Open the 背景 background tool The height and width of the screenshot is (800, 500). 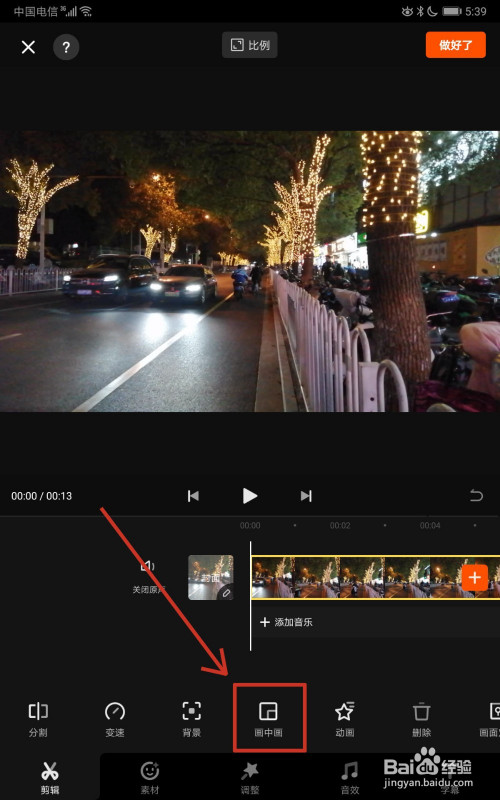(x=191, y=718)
